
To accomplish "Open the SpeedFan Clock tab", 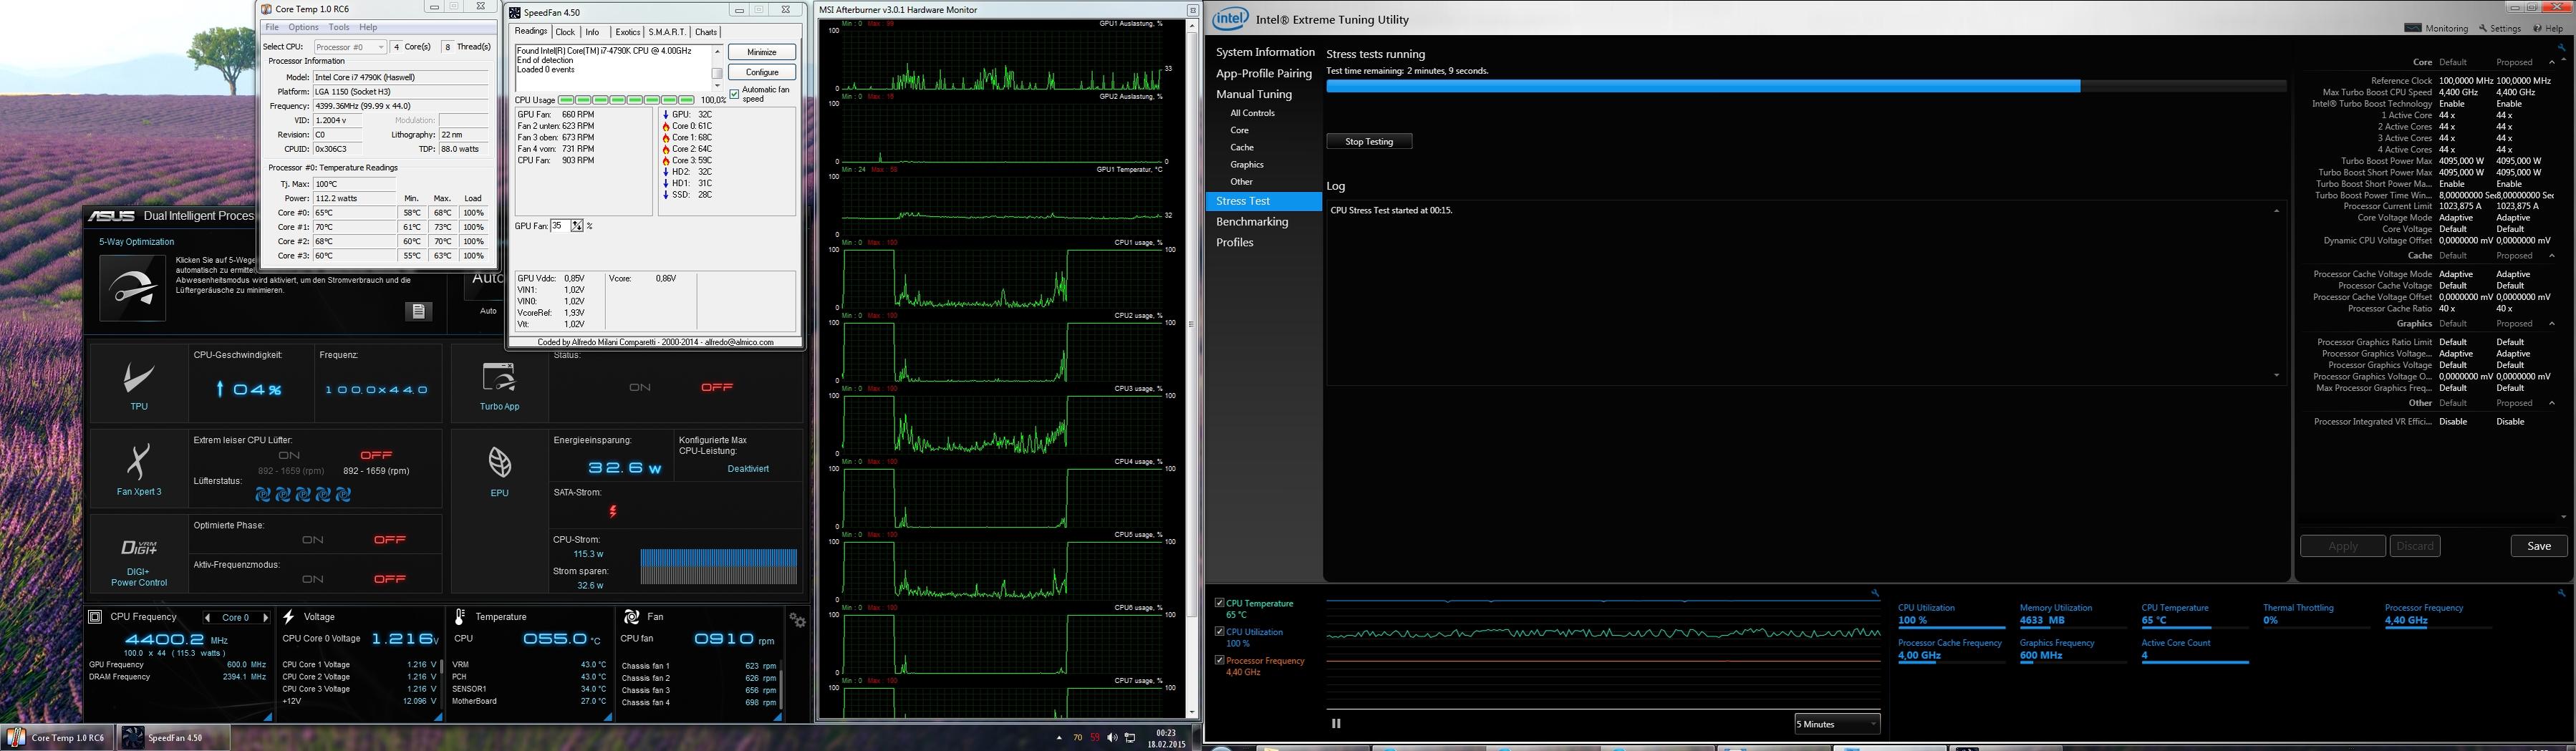I will click(x=565, y=32).
